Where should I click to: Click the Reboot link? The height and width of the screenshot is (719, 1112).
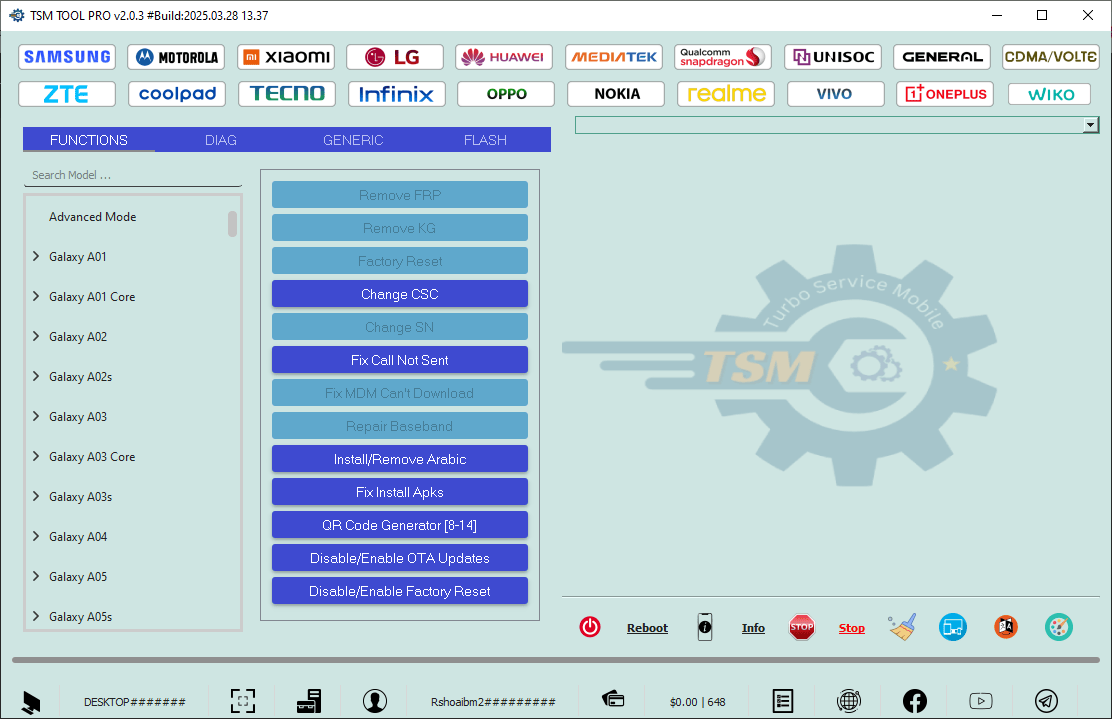(x=647, y=628)
